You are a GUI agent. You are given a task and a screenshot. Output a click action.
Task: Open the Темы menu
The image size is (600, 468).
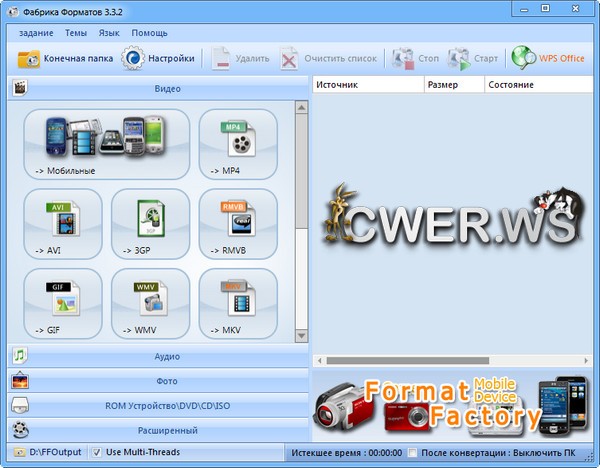click(76, 33)
